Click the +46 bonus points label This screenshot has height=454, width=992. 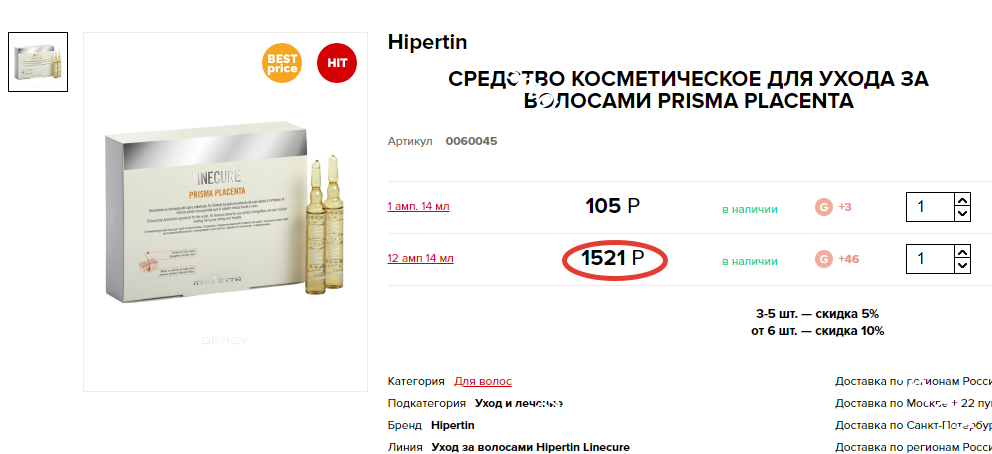tap(848, 259)
